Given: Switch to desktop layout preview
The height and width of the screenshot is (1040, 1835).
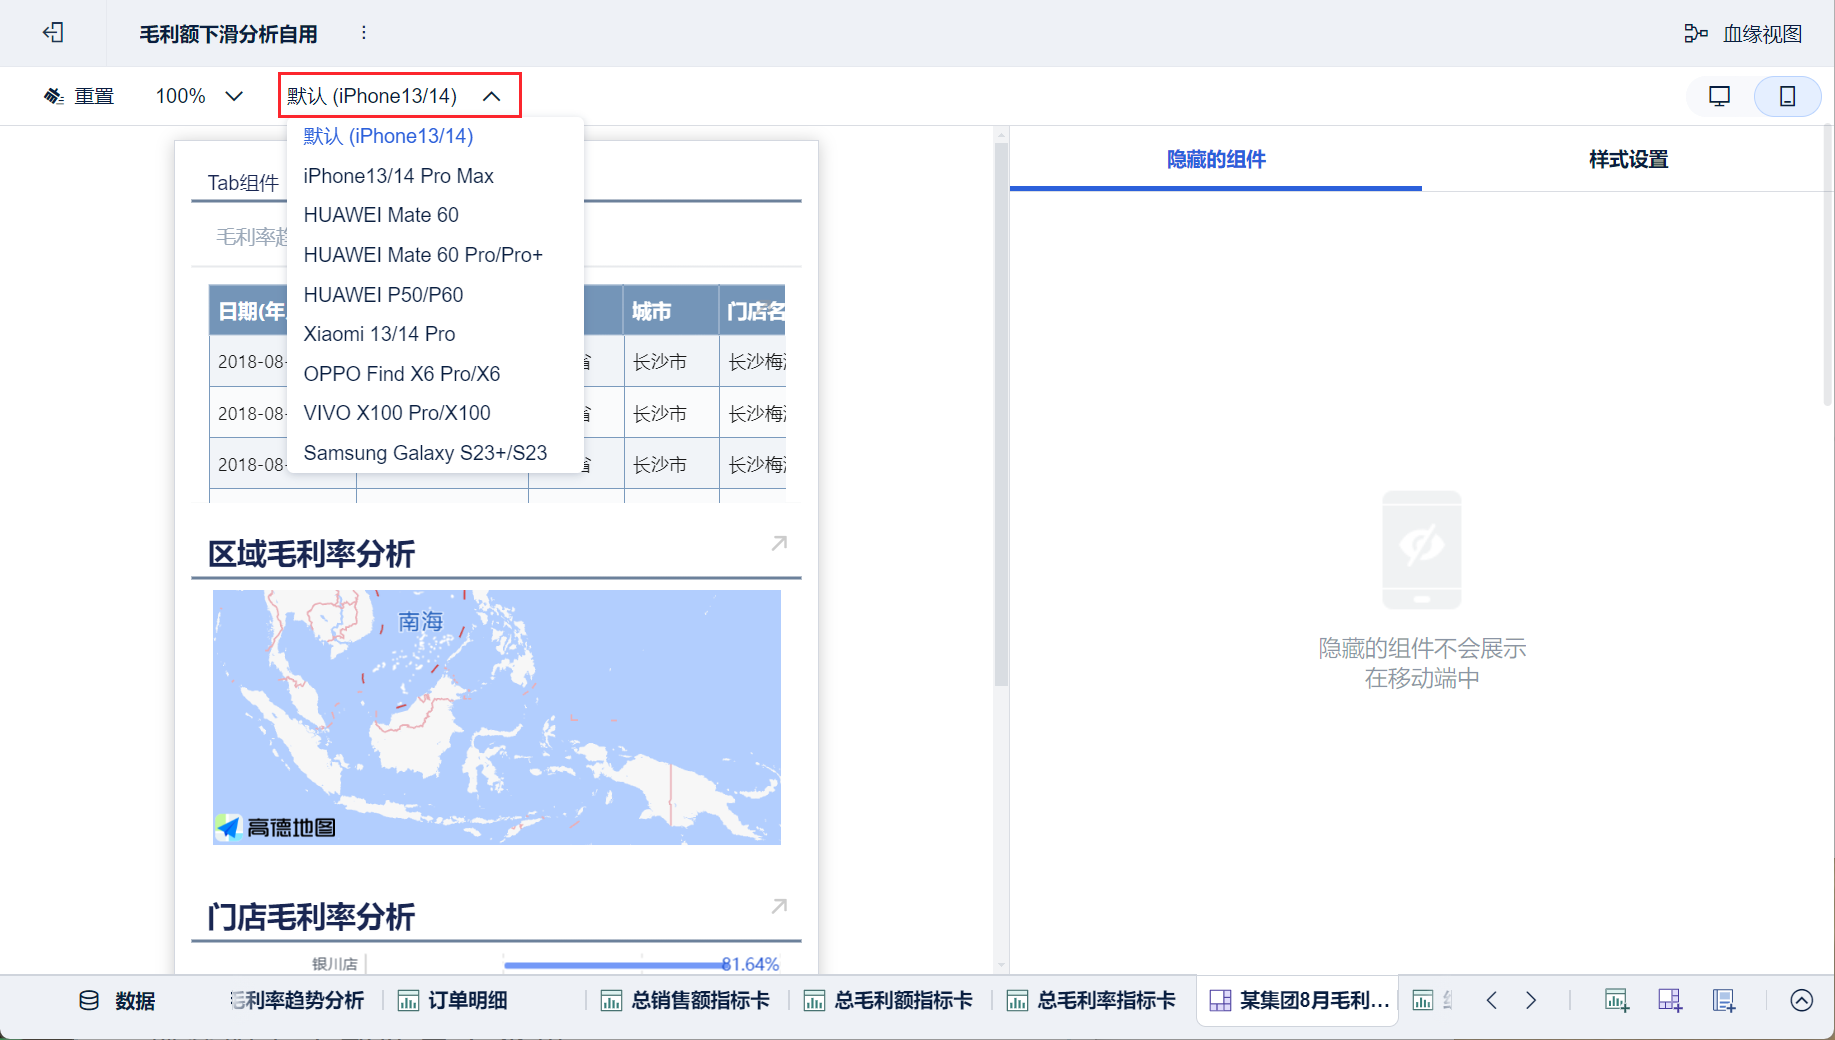Looking at the screenshot, I should 1720,96.
